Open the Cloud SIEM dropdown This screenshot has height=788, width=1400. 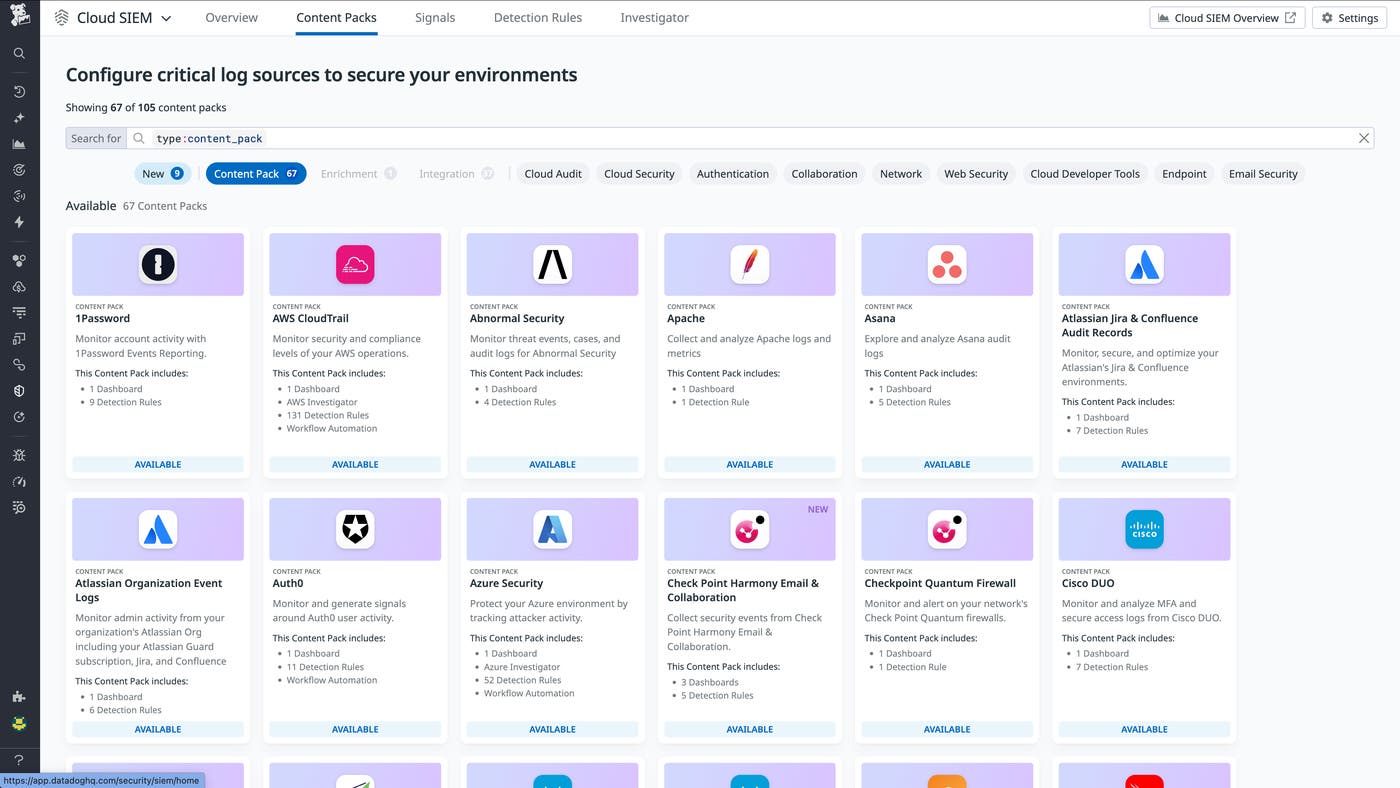click(166, 17)
